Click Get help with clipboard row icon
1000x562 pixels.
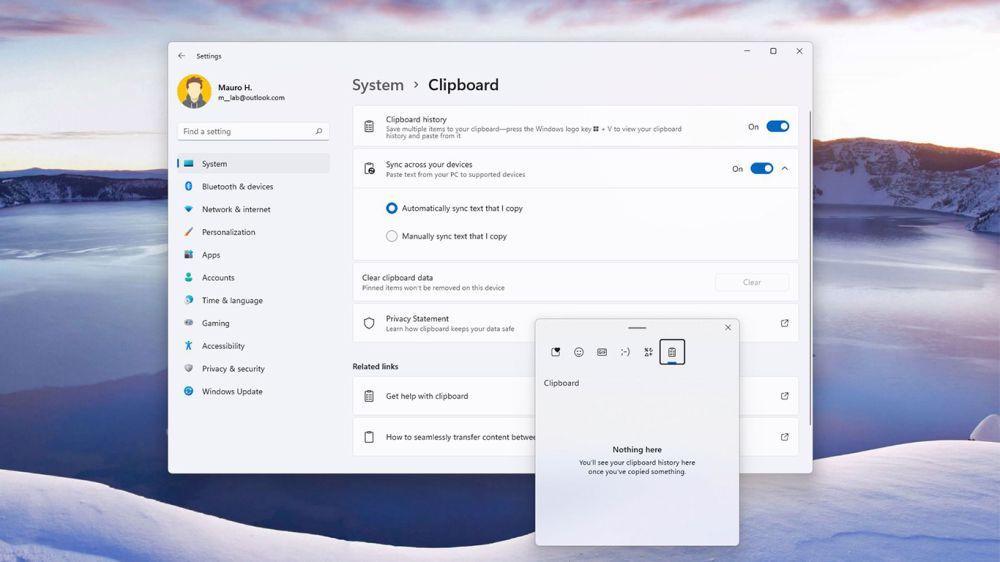click(369, 396)
